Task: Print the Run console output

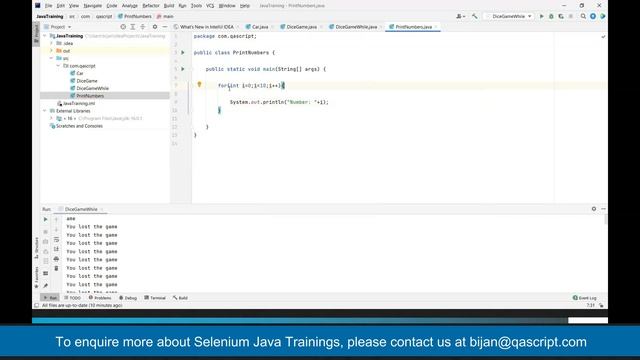Action: point(56,259)
